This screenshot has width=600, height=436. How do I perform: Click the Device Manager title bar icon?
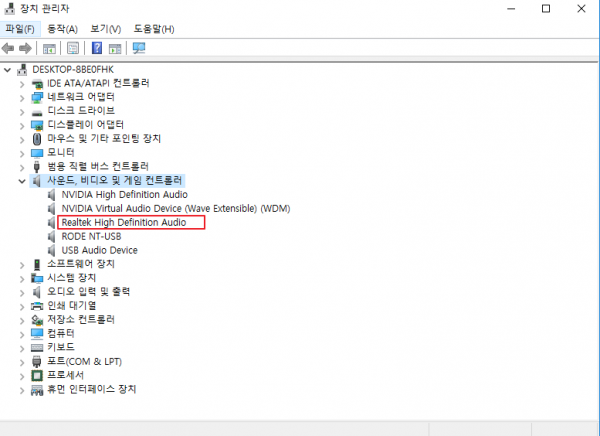tap(10, 8)
